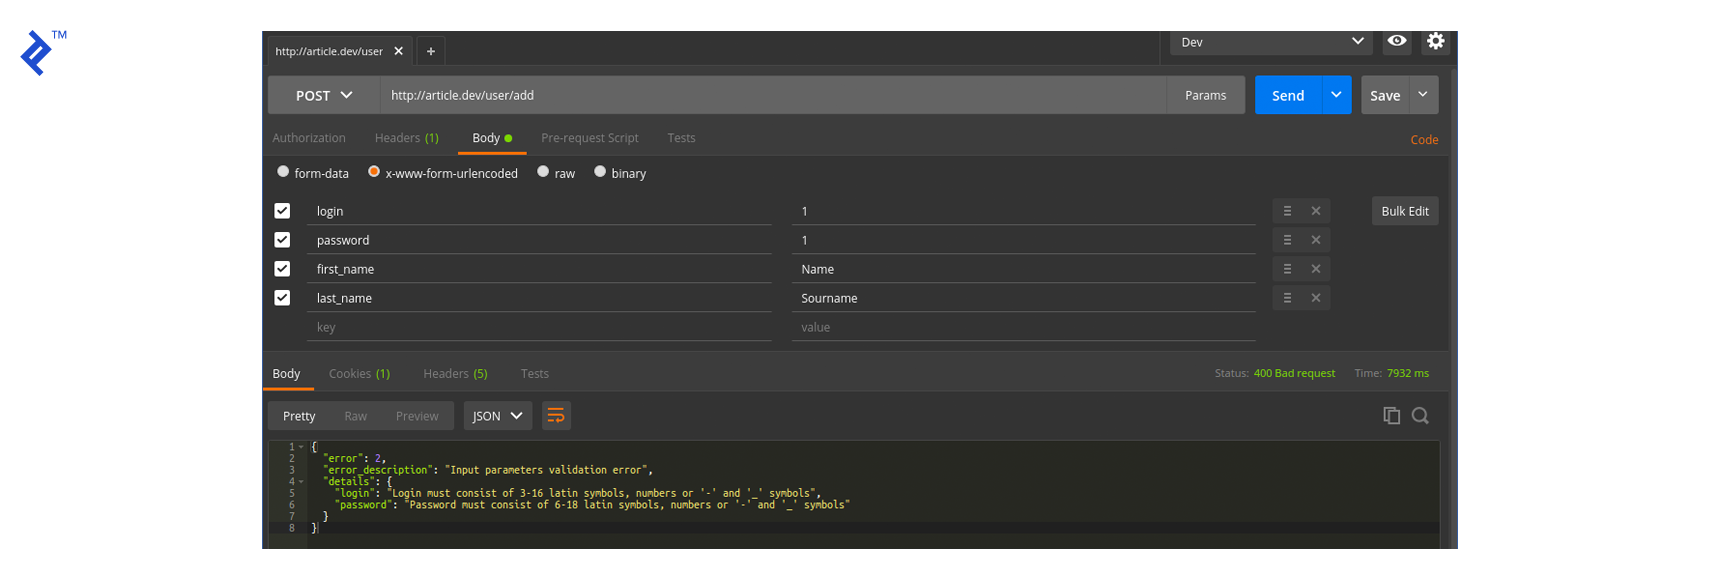Close the http://article.dev/user tab

(399, 51)
